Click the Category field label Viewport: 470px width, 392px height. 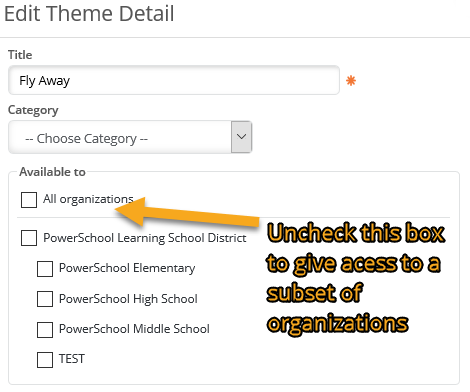33,110
